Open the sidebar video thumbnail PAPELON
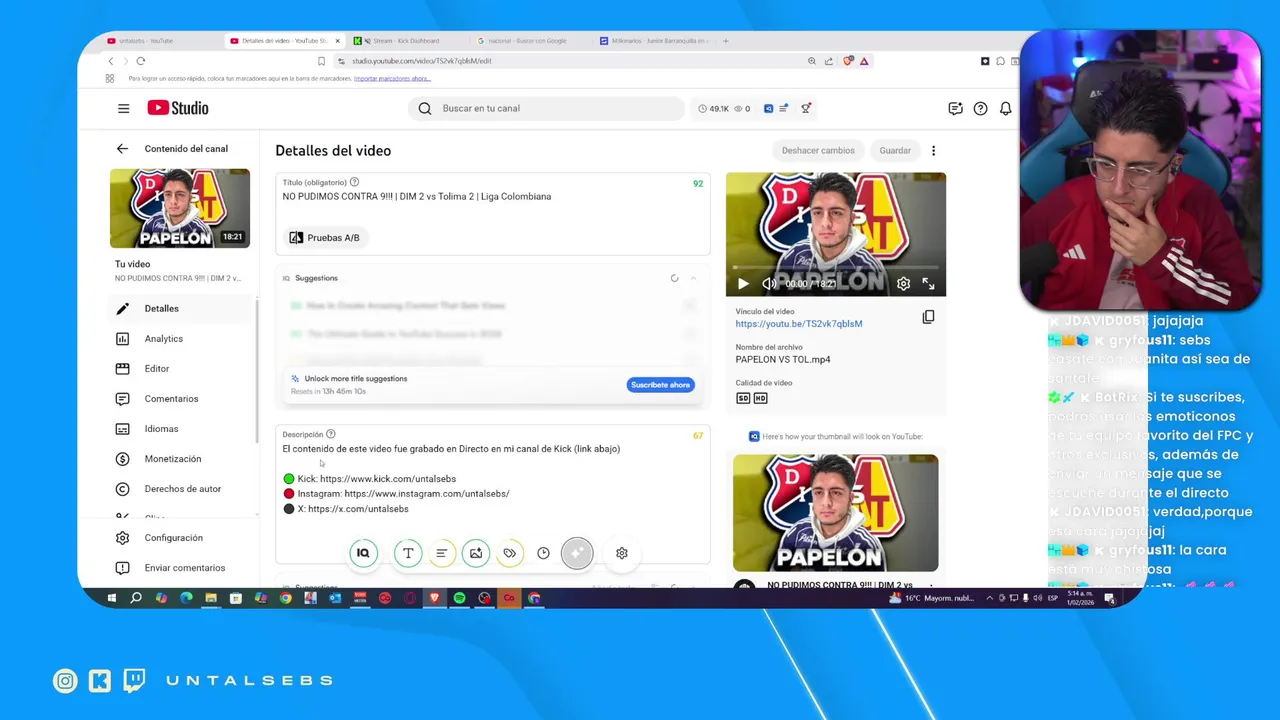Image resolution: width=1280 pixels, height=720 pixels. pyautogui.click(x=180, y=208)
